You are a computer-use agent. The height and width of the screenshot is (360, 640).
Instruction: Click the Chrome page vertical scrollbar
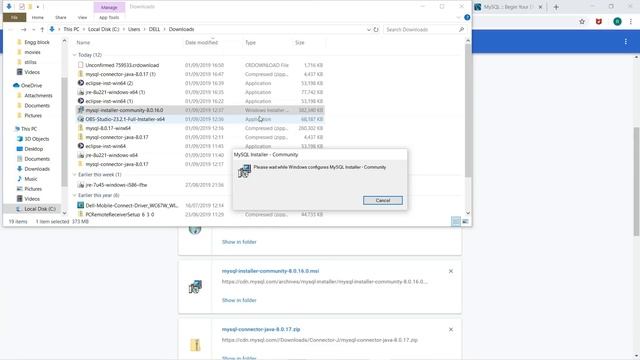click(x=636, y=182)
